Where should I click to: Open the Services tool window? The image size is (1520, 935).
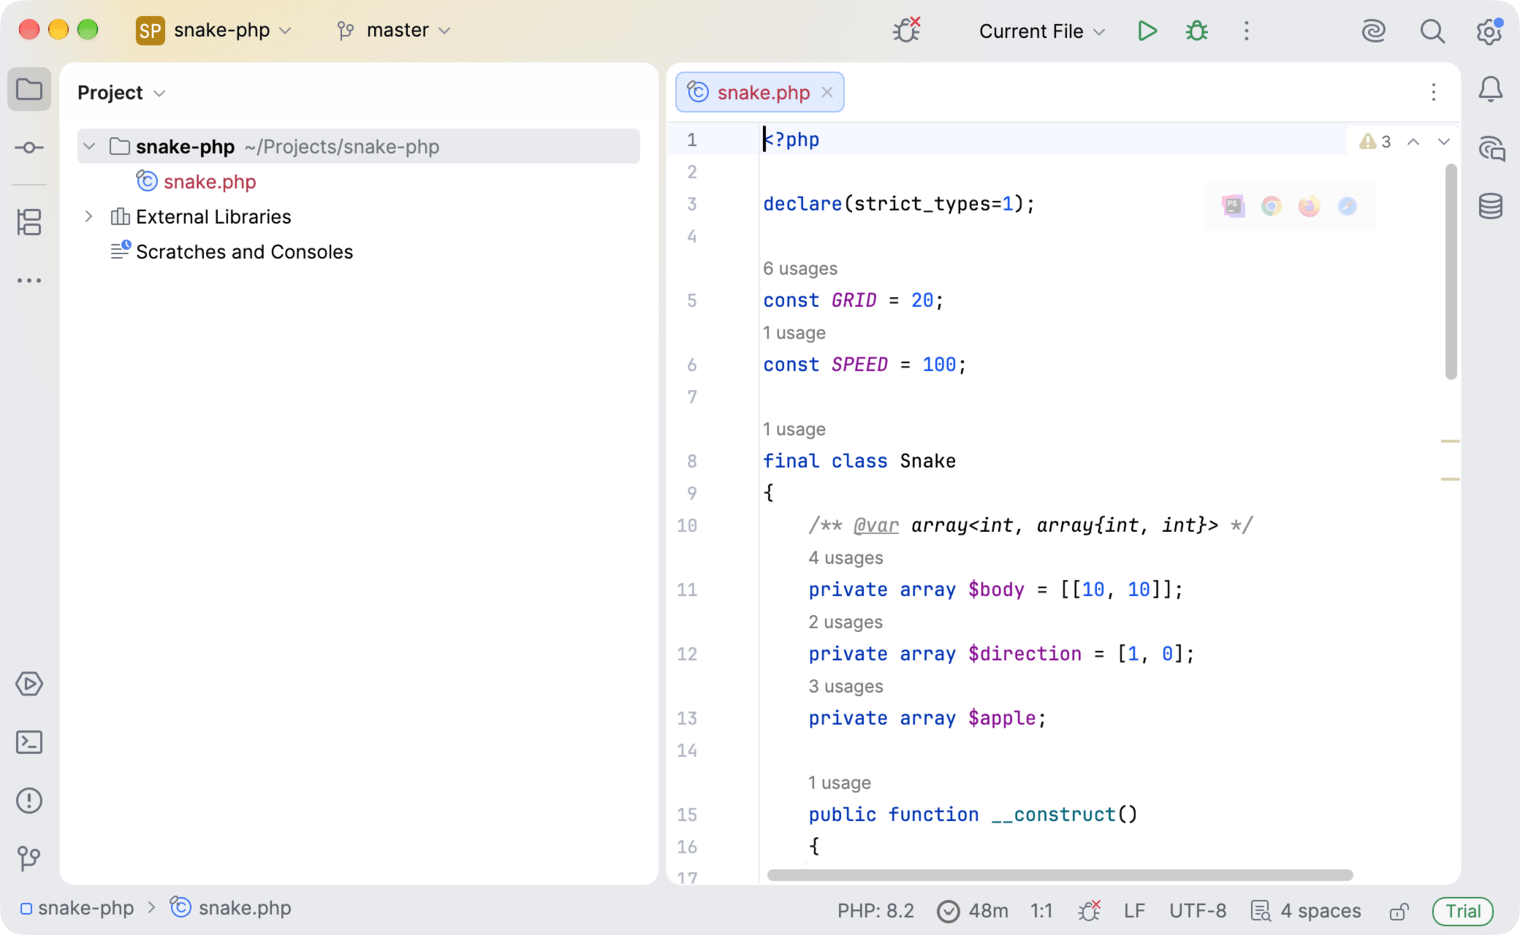point(29,684)
